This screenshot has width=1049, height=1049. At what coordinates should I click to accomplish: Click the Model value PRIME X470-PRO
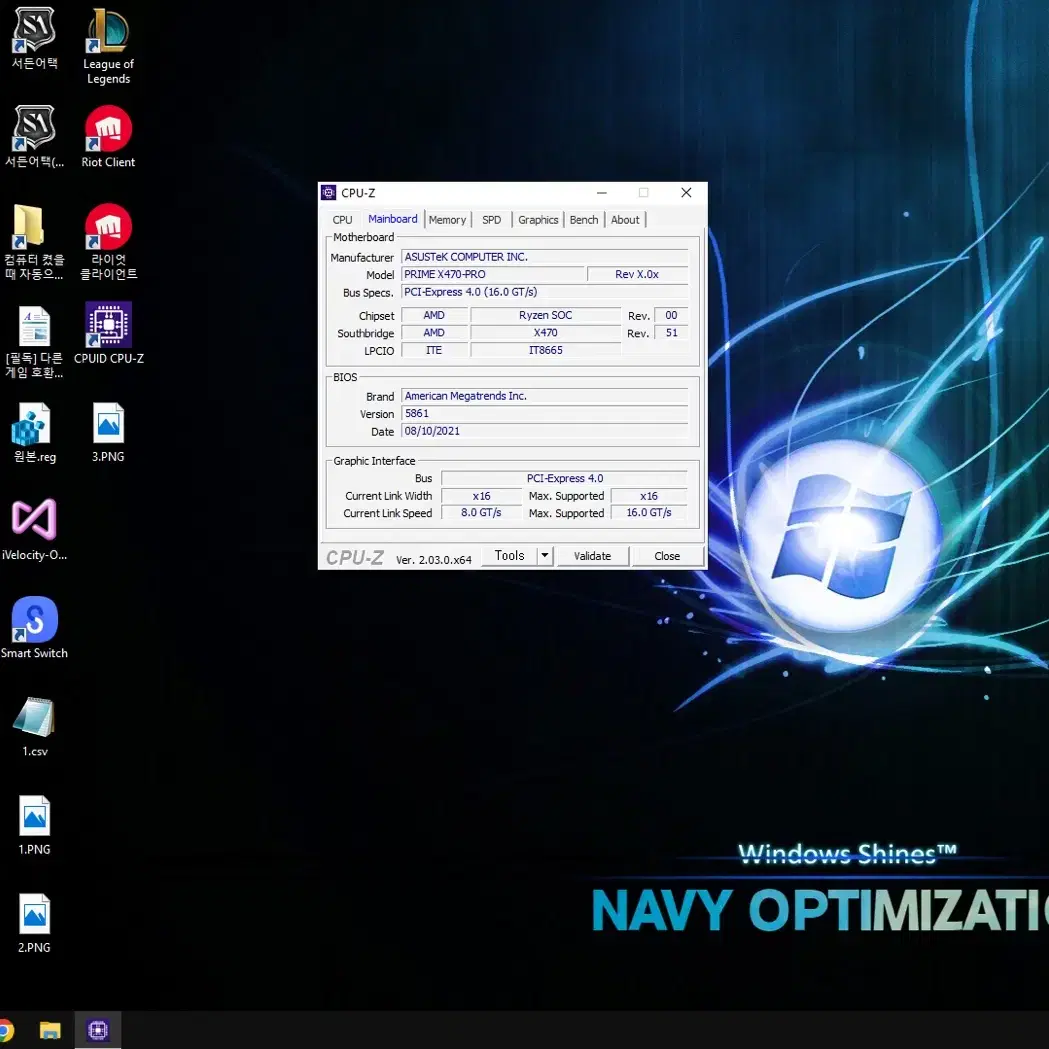coord(493,274)
